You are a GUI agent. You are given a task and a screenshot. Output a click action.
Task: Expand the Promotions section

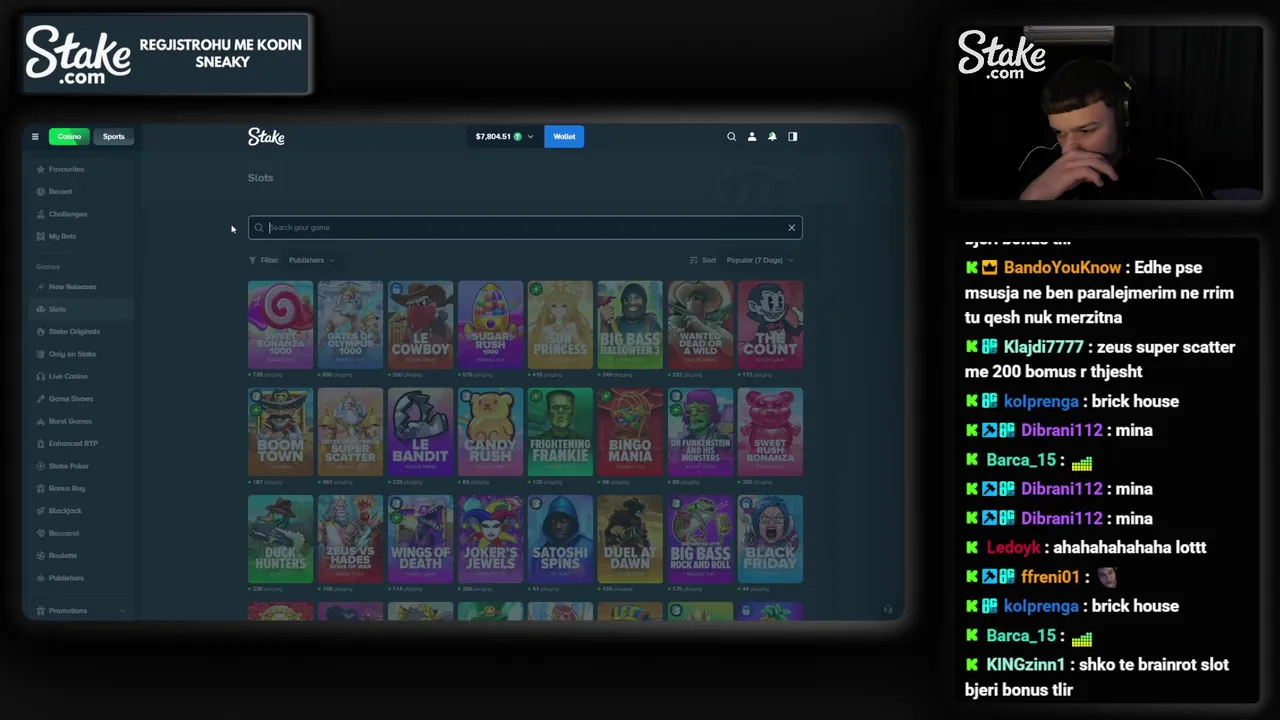pyautogui.click(x=81, y=610)
